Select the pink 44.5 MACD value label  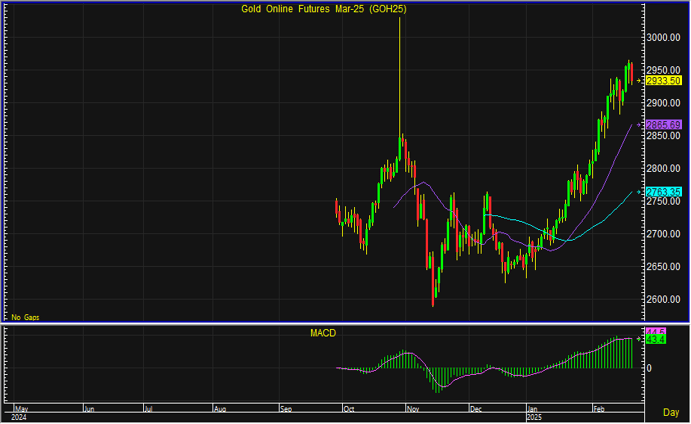coord(656,331)
